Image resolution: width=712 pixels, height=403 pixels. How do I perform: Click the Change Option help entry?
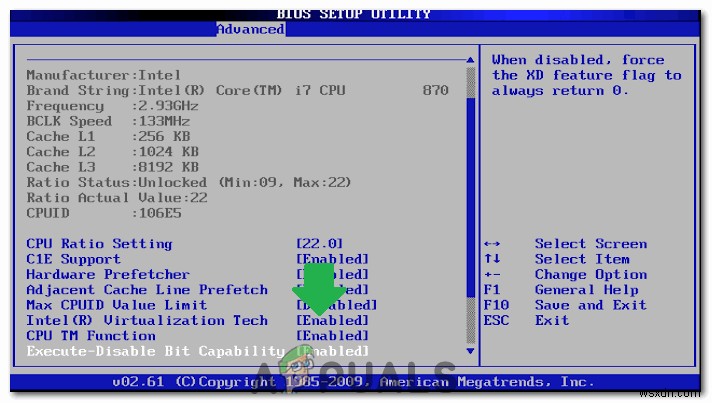point(591,275)
